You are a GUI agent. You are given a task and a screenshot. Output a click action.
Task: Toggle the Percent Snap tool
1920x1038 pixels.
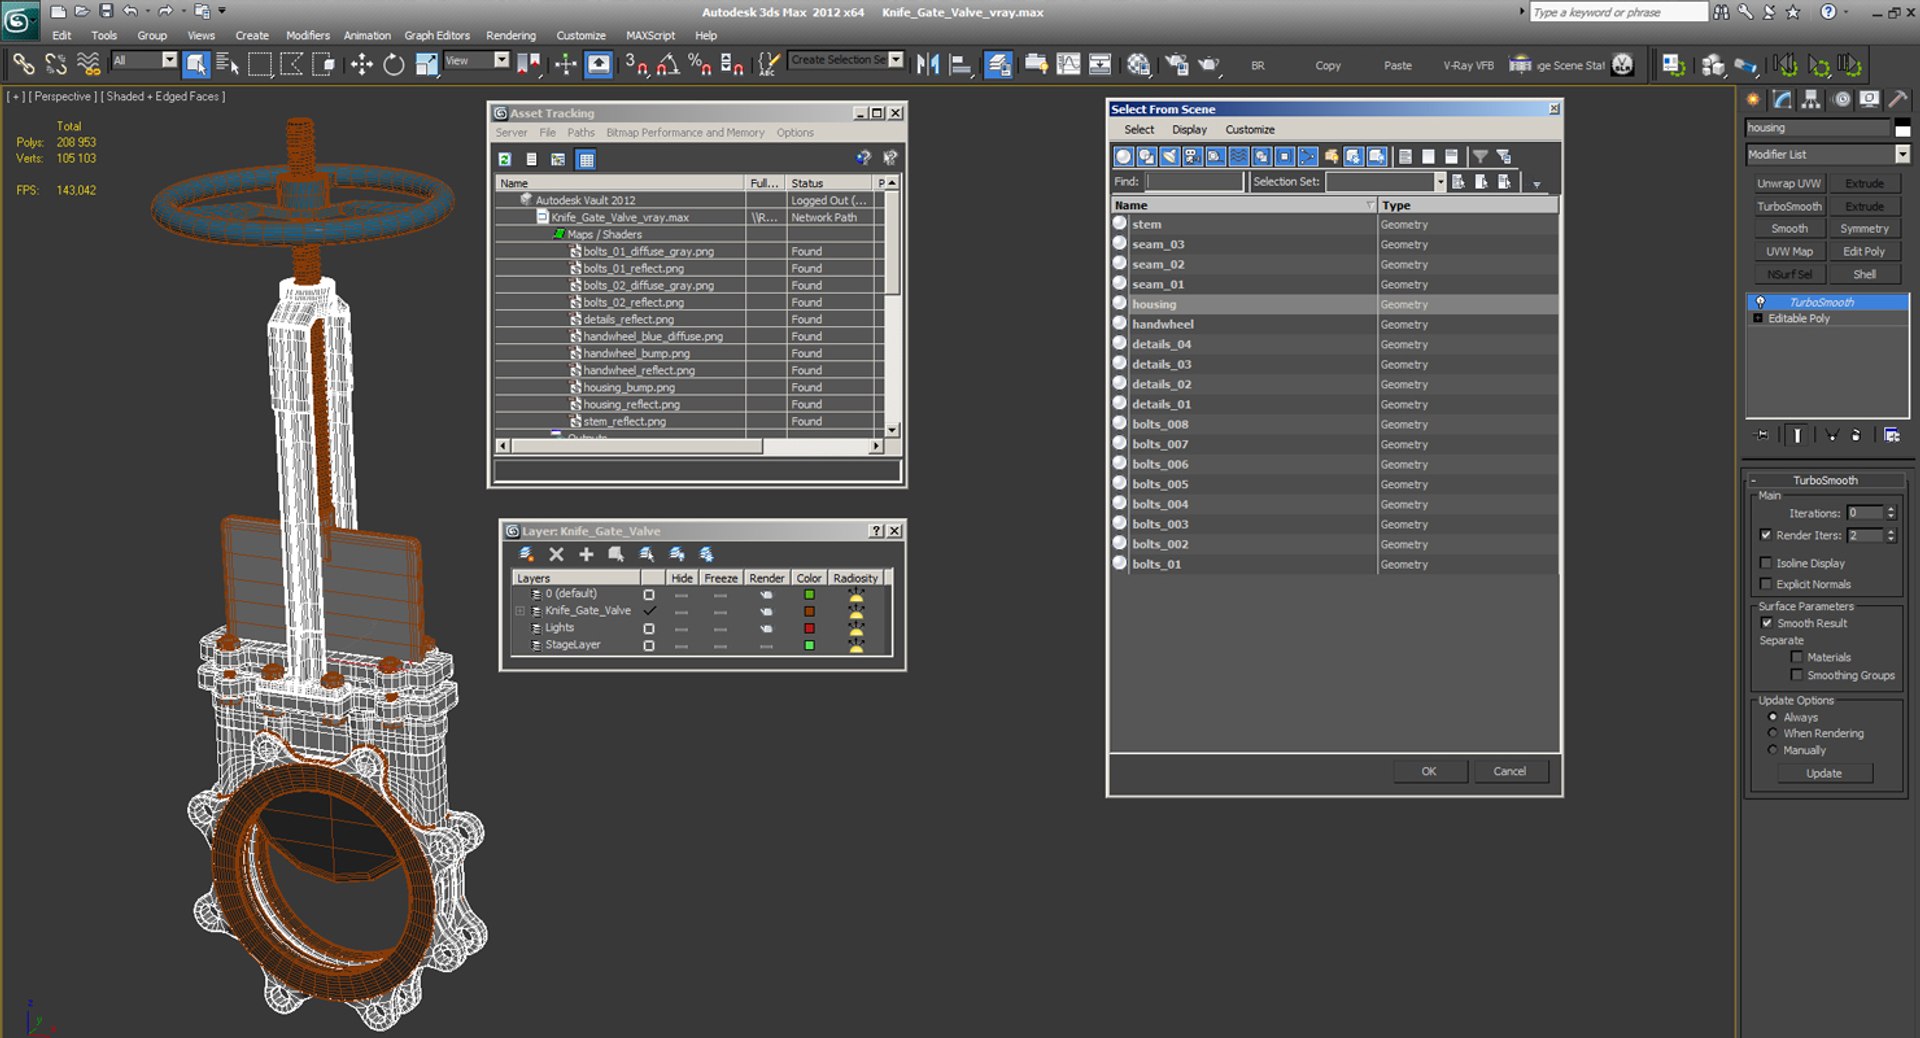point(700,65)
